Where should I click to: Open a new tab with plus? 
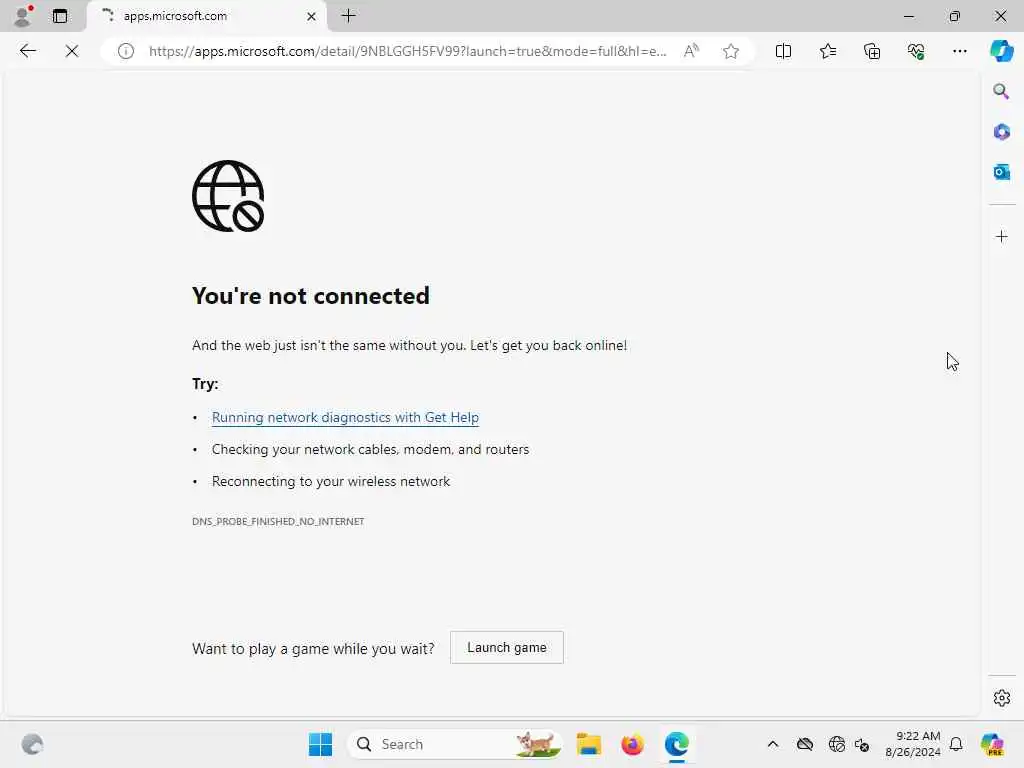pos(349,16)
